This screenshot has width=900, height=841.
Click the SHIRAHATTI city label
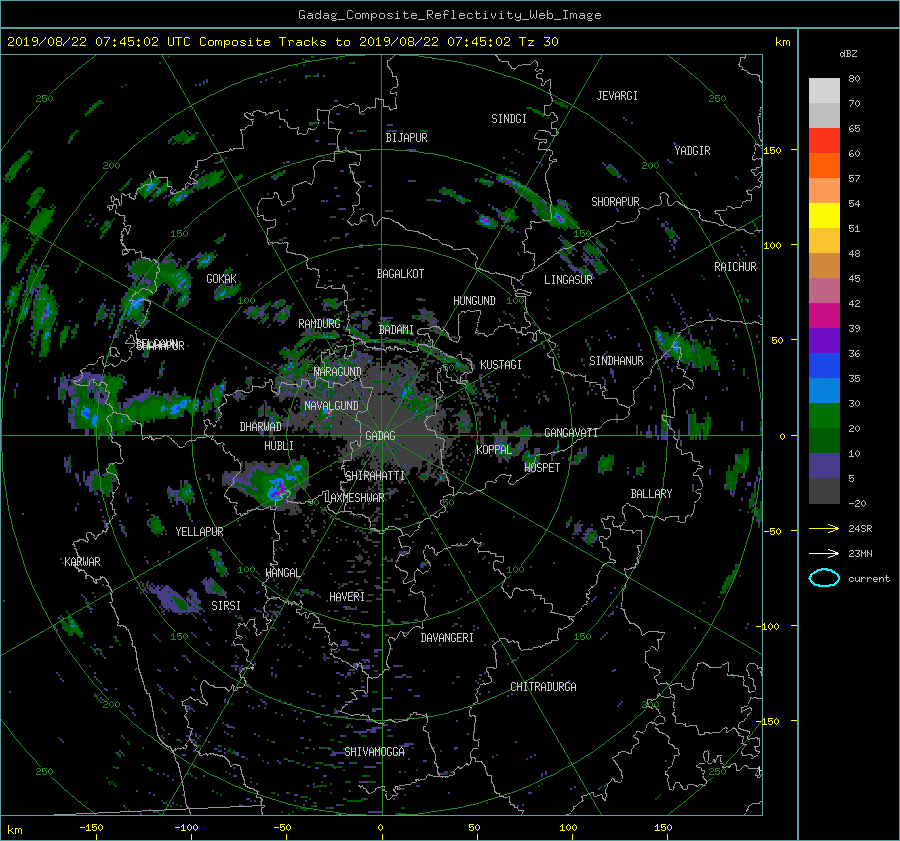375,476
